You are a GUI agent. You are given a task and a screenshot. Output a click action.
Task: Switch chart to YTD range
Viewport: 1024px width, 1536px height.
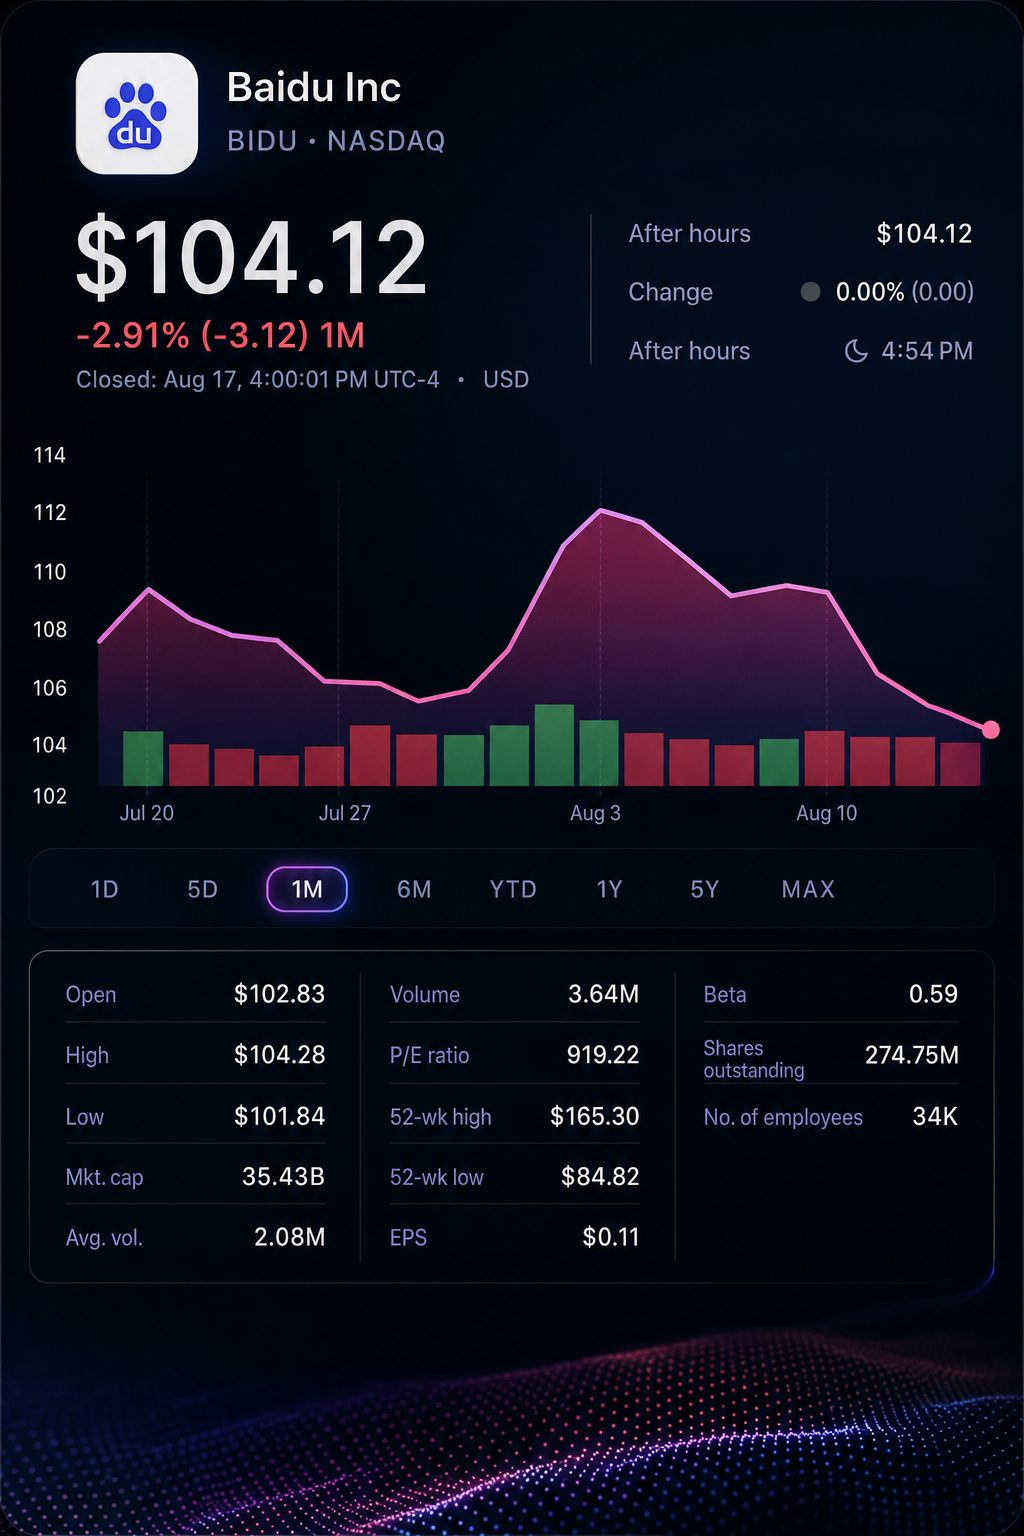pos(513,889)
